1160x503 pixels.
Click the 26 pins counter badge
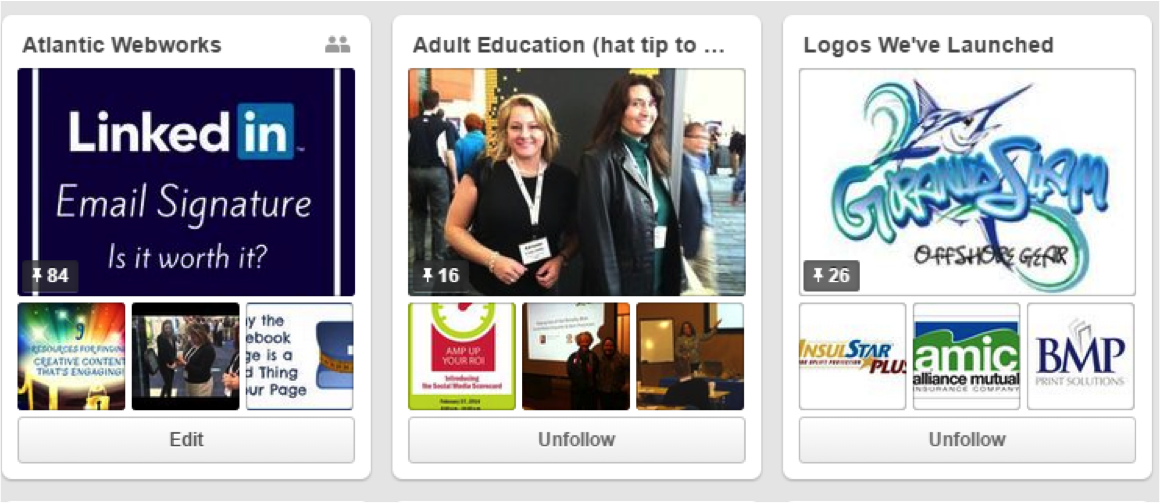(x=832, y=276)
